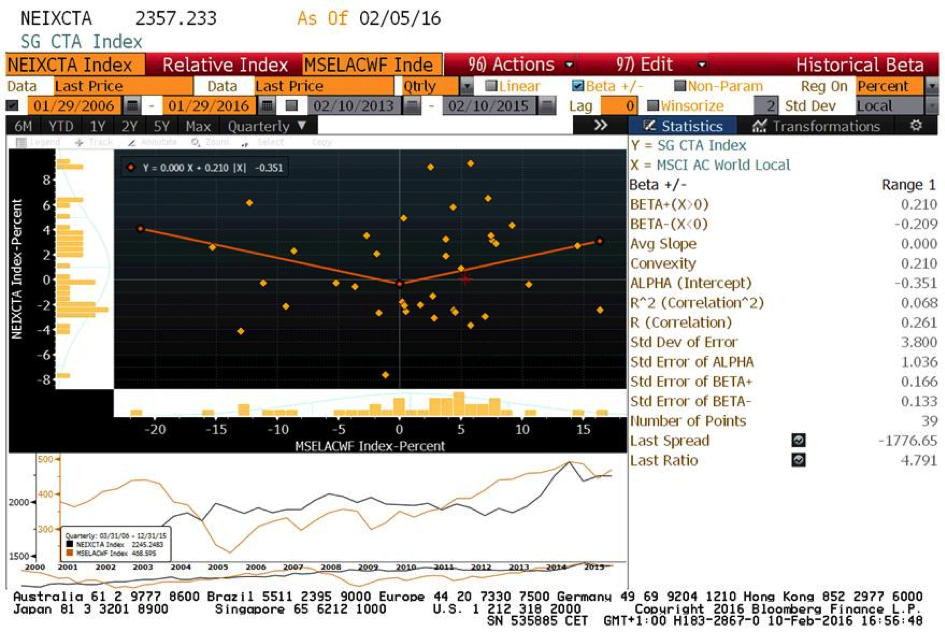Viewport: 945px width, 634px height.
Task: Click the Last Spread value -1776.65
Action: (908, 441)
